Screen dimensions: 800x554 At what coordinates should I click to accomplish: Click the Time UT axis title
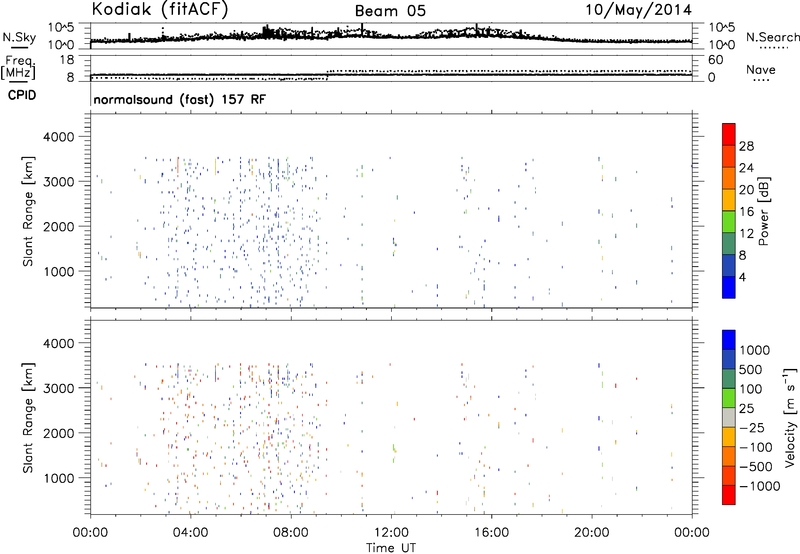pyautogui.click(x=391, y=548)
